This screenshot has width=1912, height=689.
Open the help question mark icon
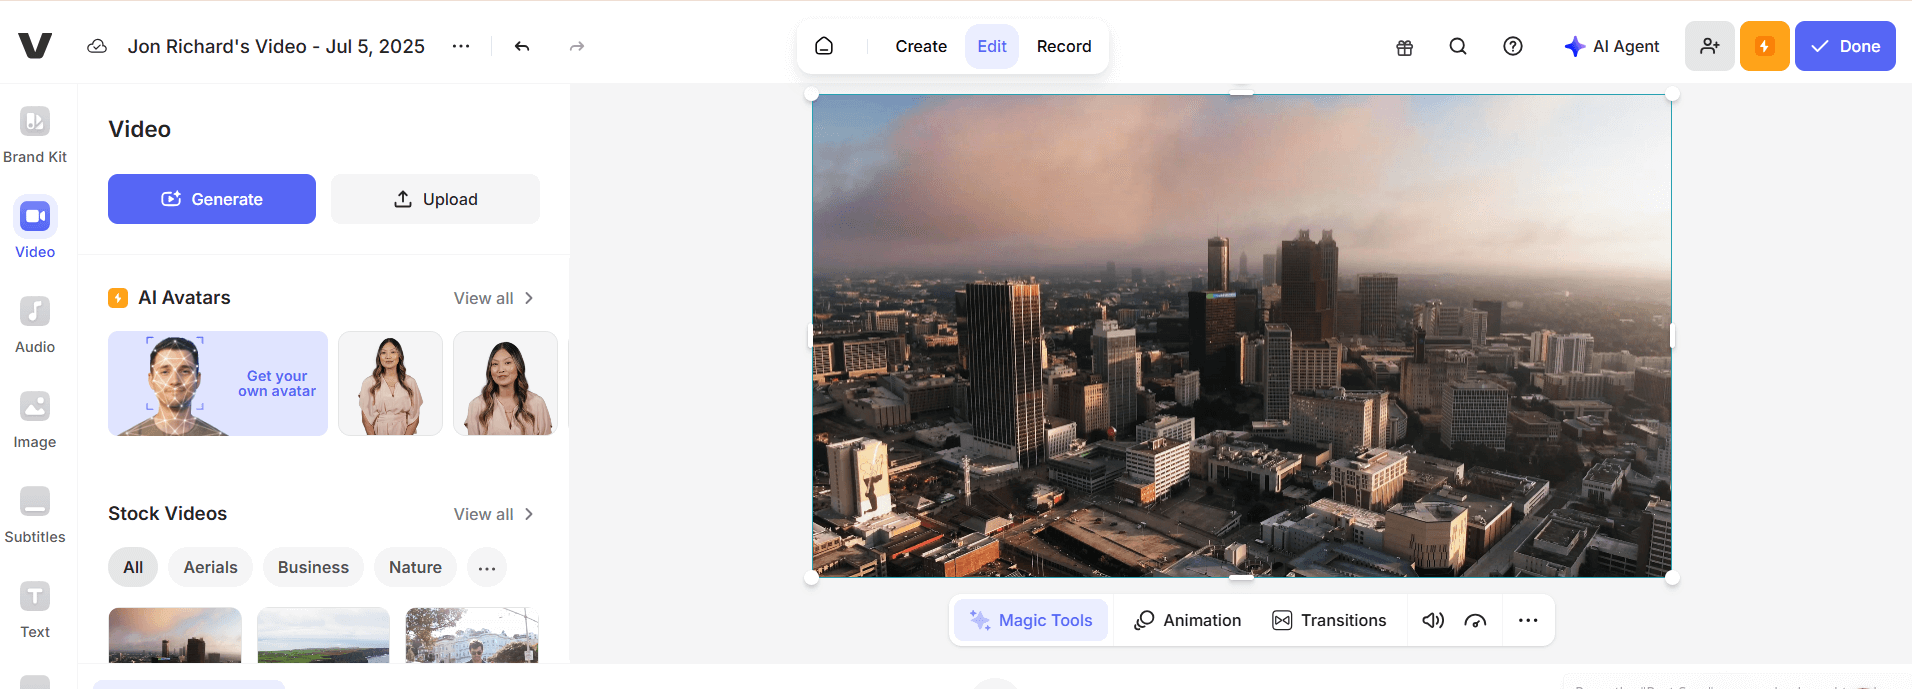coord(1513,46)
